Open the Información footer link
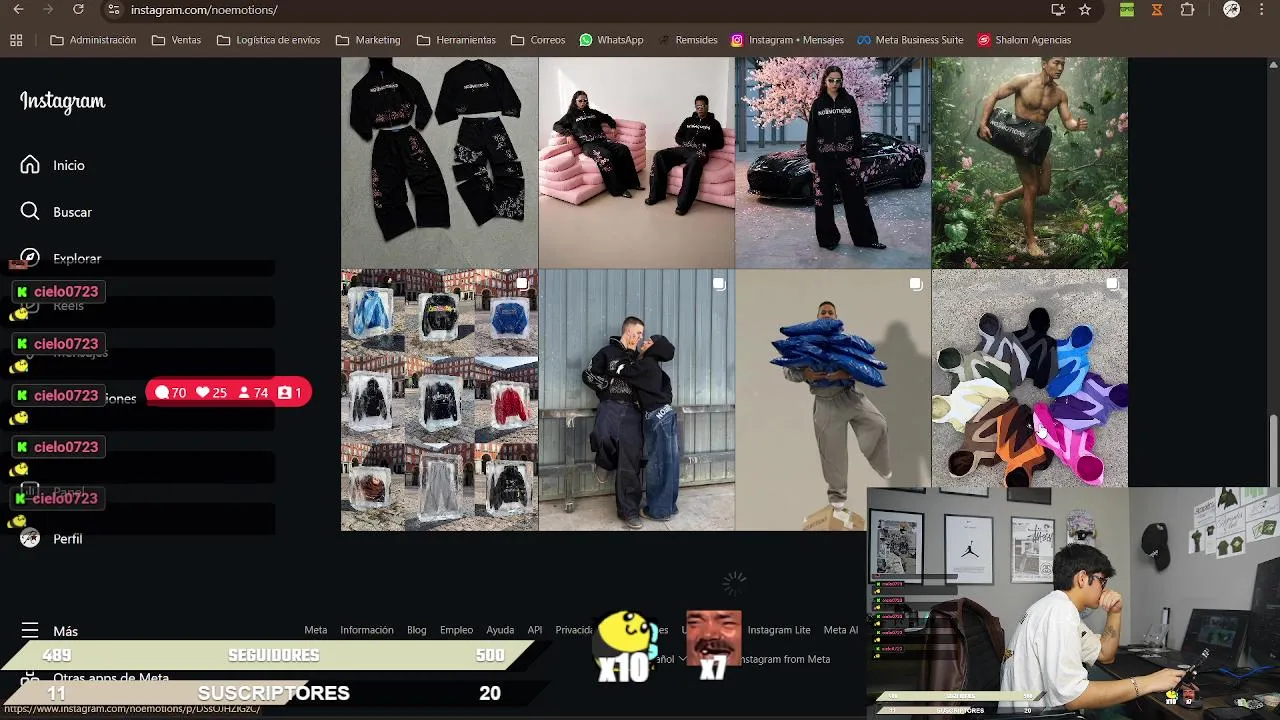The image size is (1280, 720). (366, 630)
